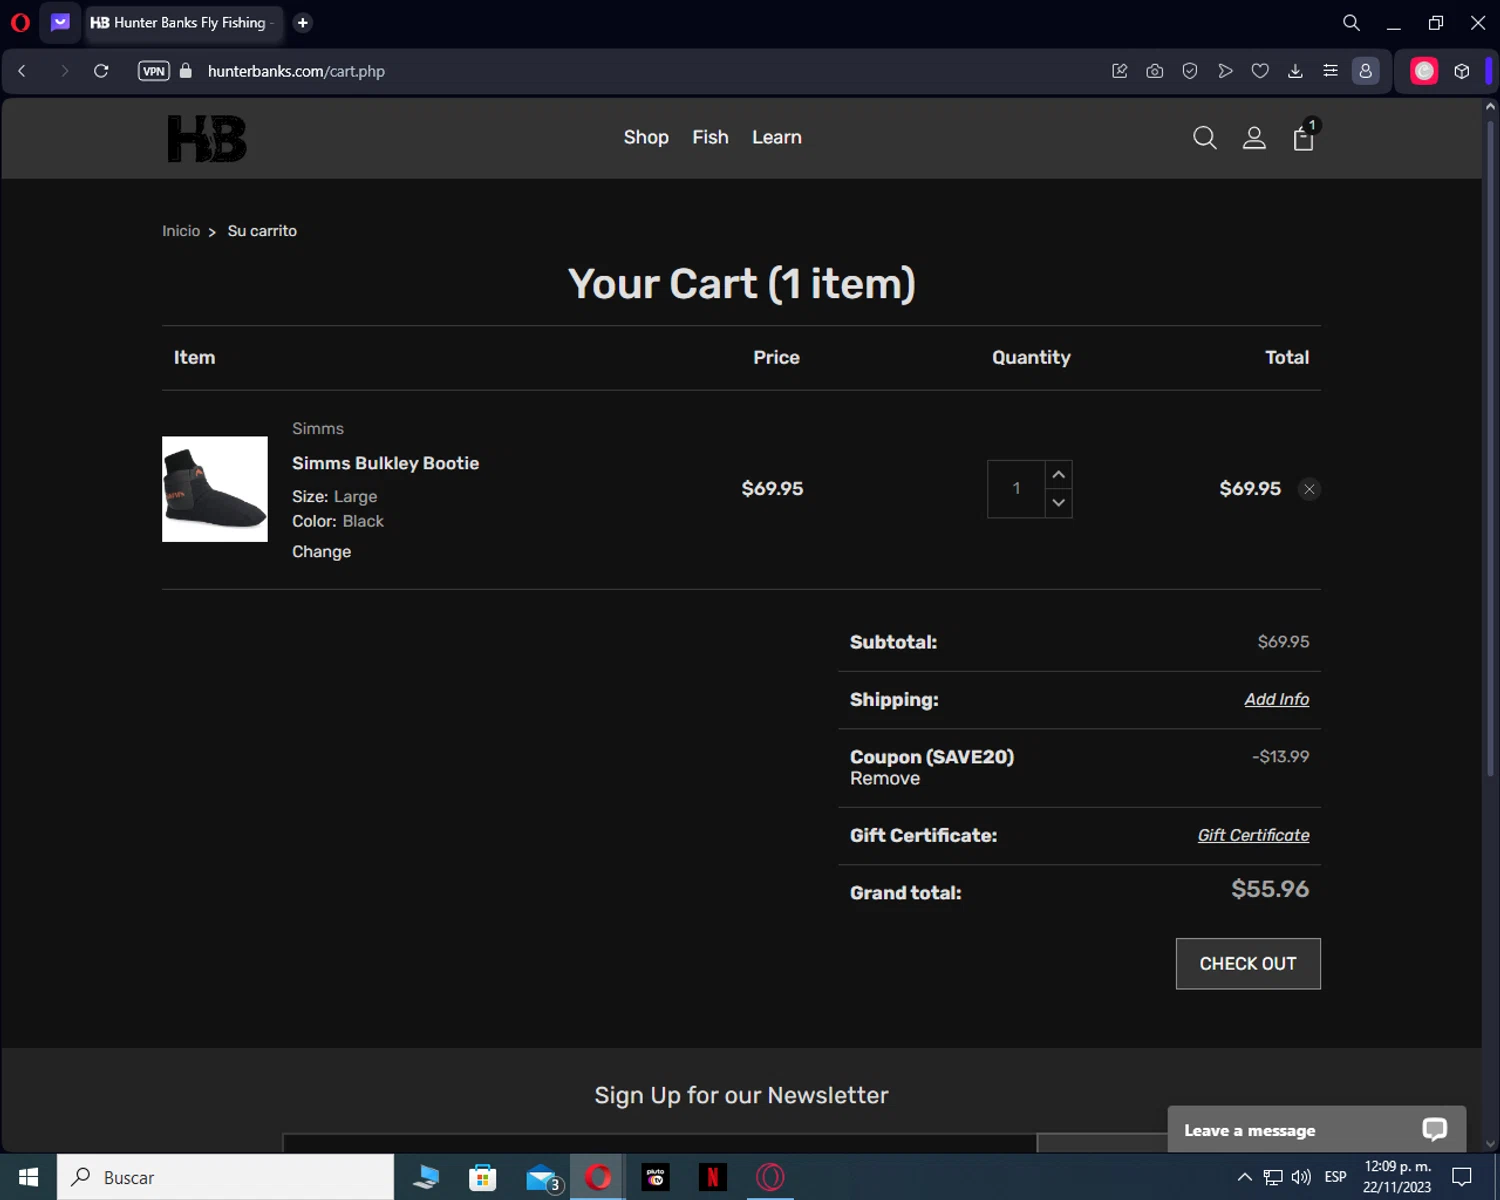Open the pink circular extension icon
1500x1200 pixels.
coord(1424,71)
